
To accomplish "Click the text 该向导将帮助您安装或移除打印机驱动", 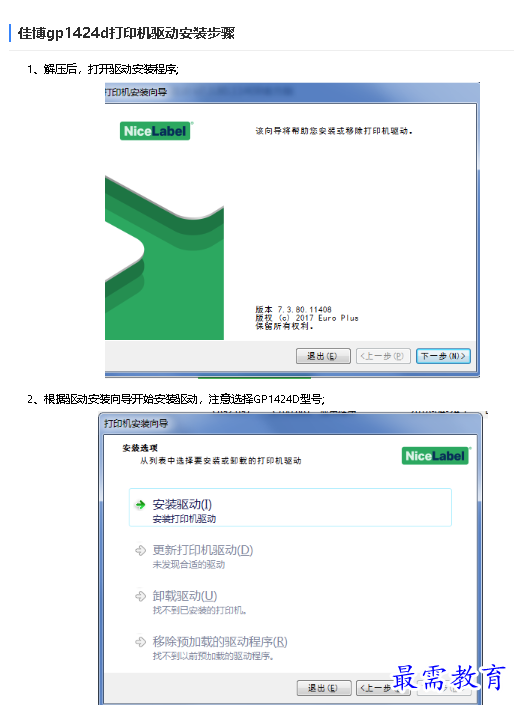I will (x=334, y=131).
